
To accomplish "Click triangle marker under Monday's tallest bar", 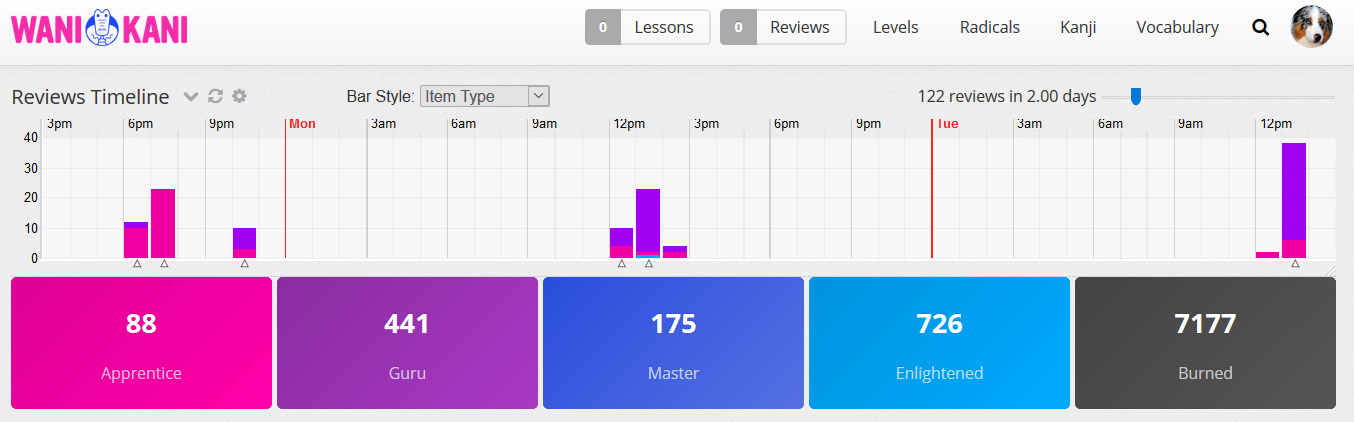I will point(649,264).
